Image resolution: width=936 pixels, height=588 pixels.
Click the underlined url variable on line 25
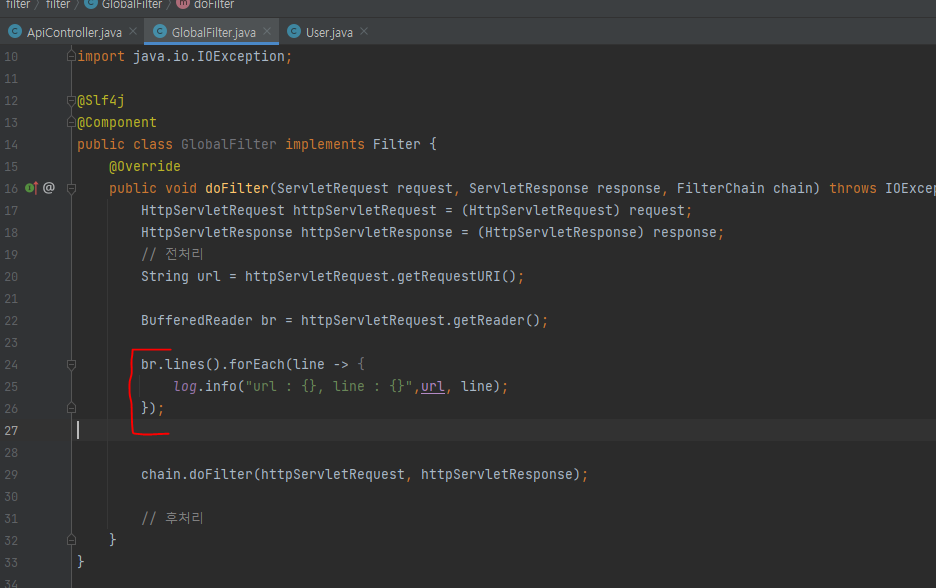click(x=432, y=386)
